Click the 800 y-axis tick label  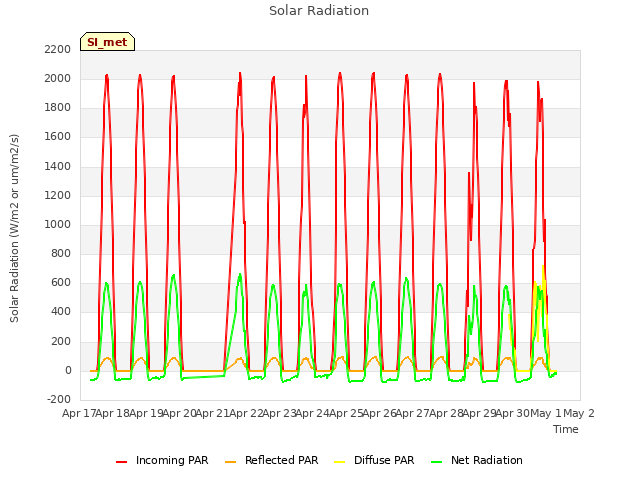61,253
